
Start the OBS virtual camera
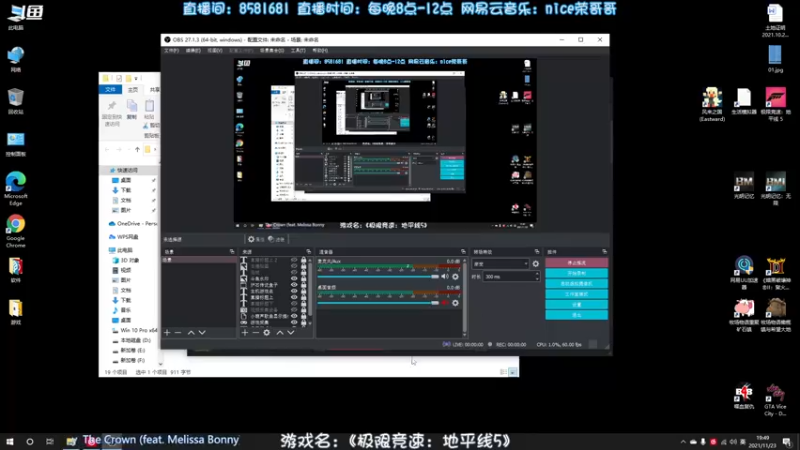[x=577, y=284]
